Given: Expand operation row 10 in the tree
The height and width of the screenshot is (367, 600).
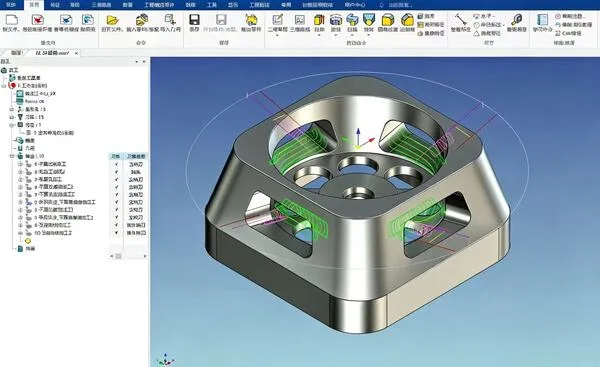Looking at the screenshot, I should 20,233.
